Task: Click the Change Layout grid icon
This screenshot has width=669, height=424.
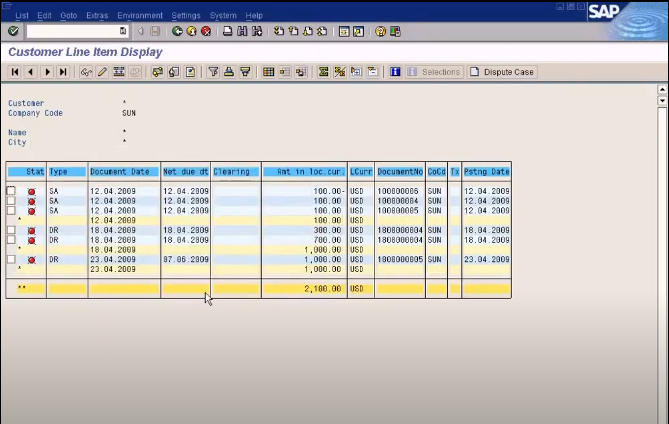Action: pos(268,72)
